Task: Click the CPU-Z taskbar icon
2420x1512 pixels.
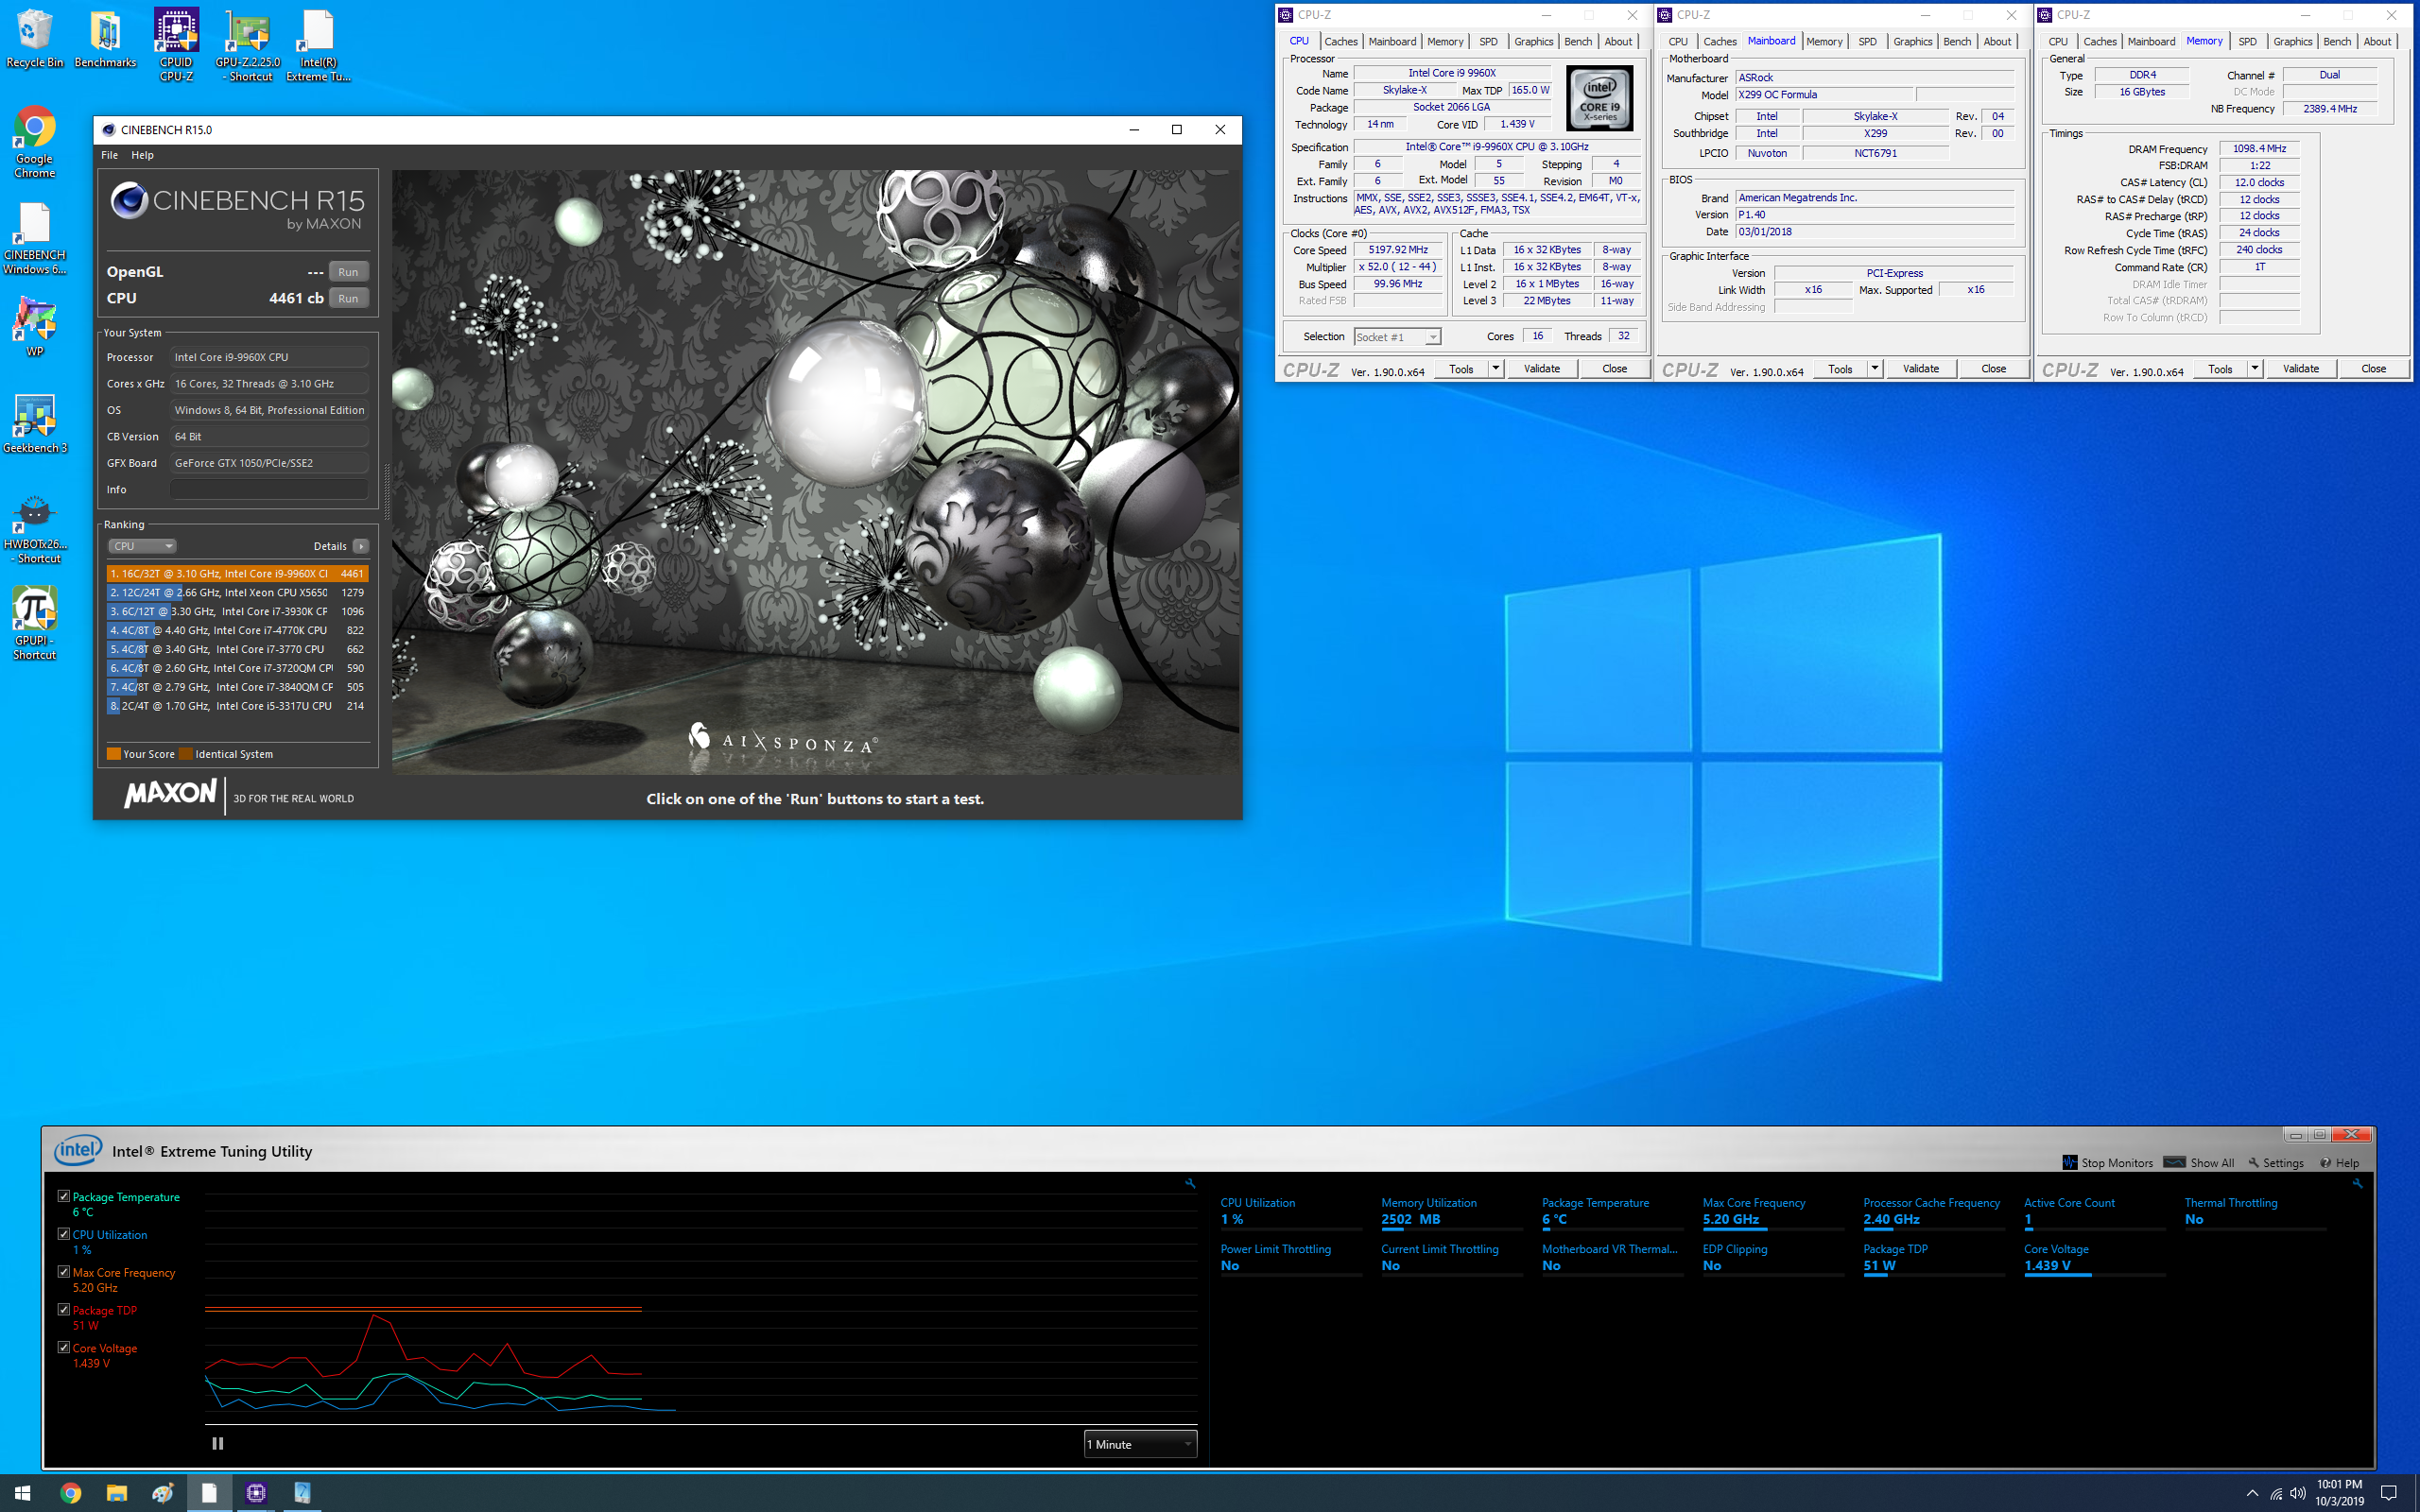Action: tap(256, 1493)
